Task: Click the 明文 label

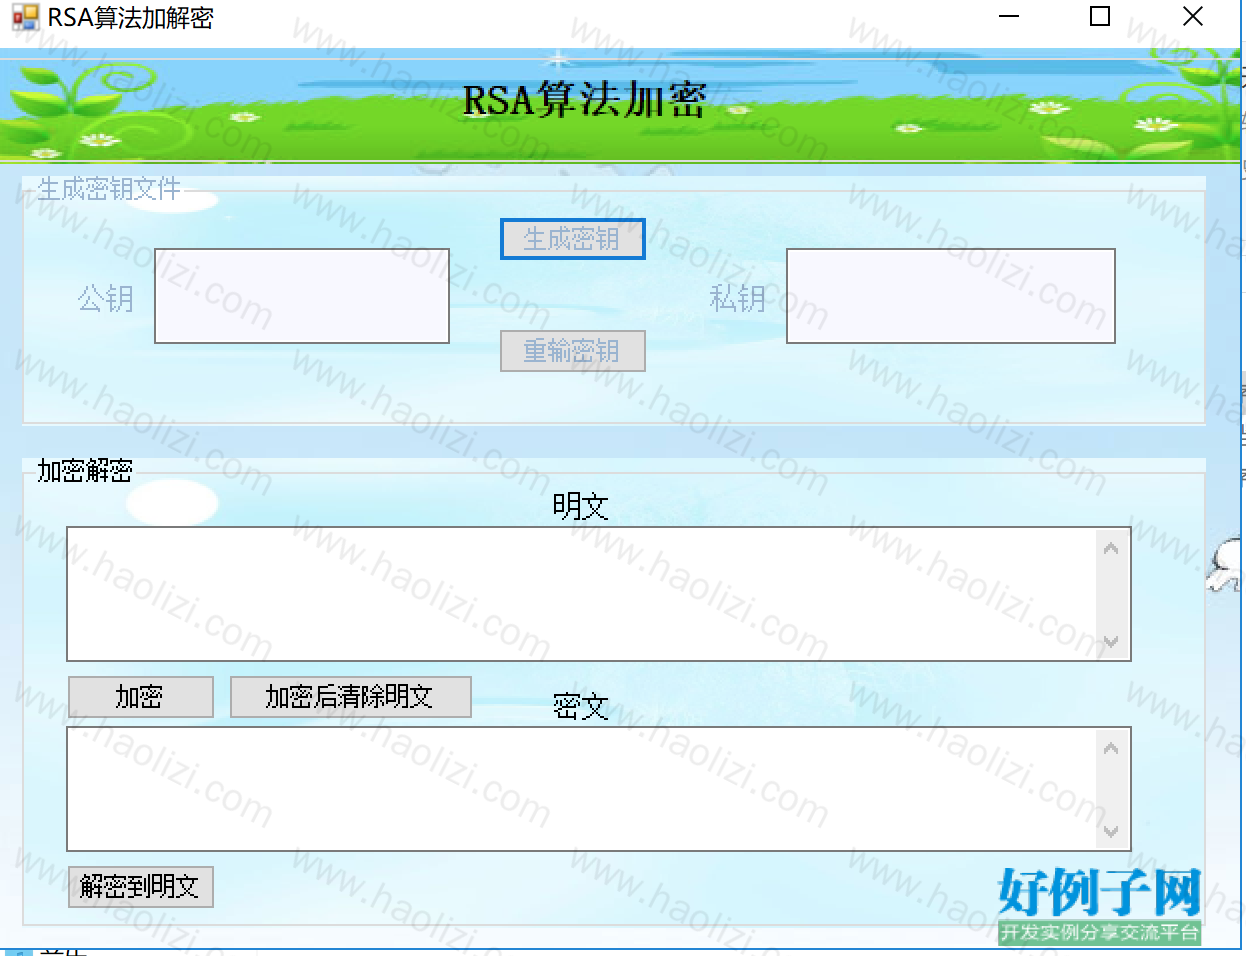Action: 581,506
